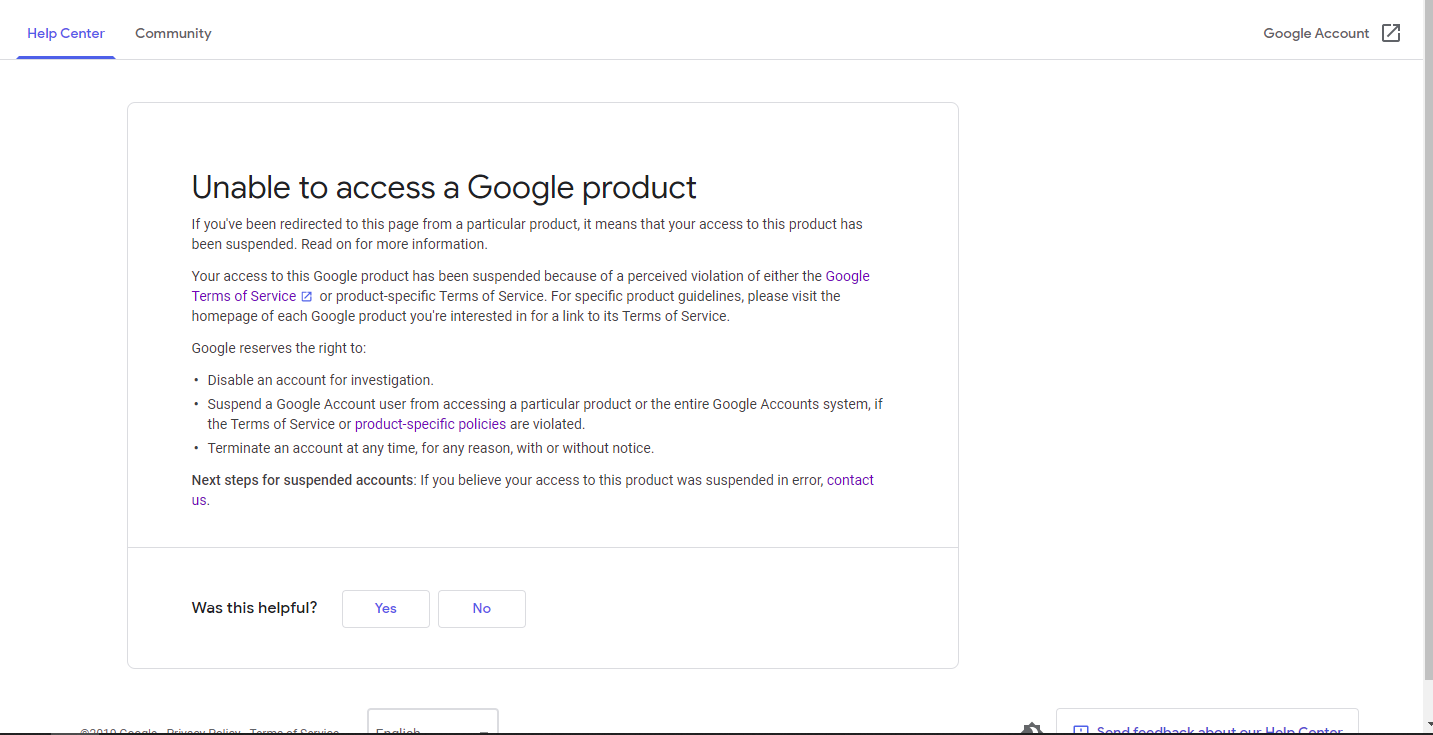Open the Terms of Service footer link

[x=294, y=731]
